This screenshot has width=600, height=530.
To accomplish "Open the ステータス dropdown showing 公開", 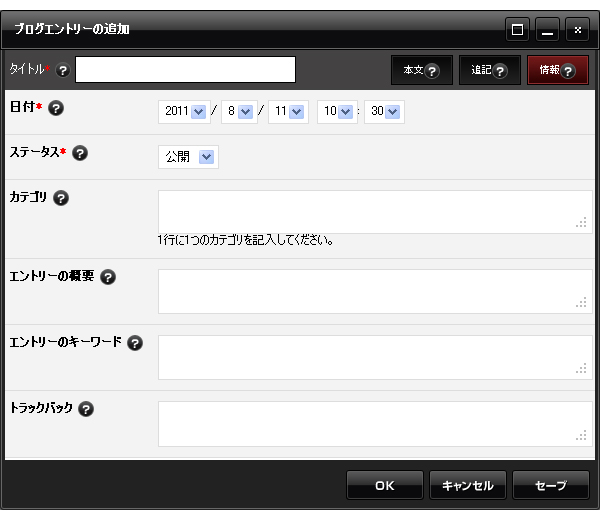I will click(x=188, y=157).
